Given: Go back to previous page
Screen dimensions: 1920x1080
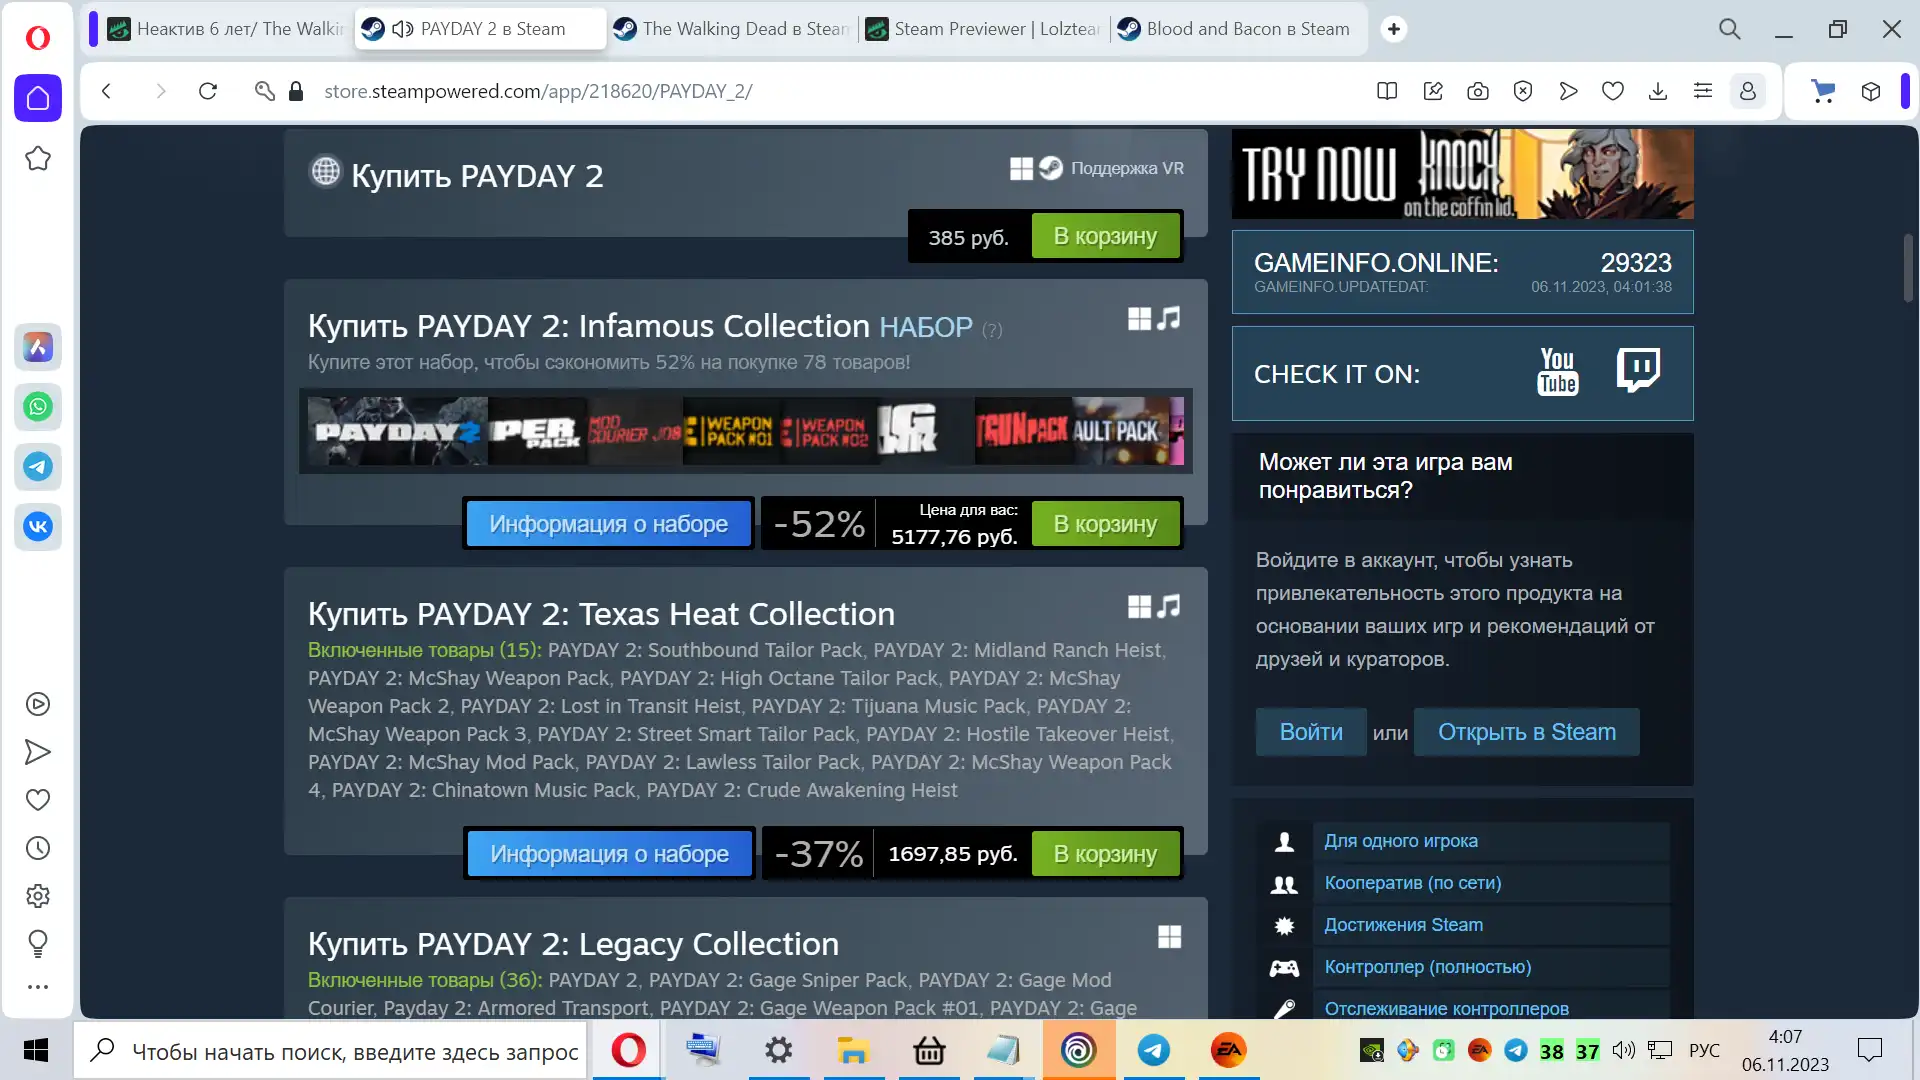Looking at the screenshot, I should [107, 91].
